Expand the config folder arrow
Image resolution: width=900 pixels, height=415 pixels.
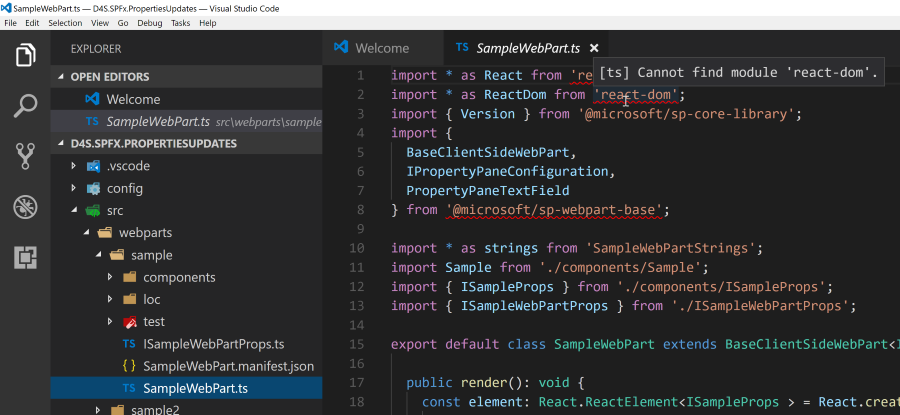click(x=73, y=189)
